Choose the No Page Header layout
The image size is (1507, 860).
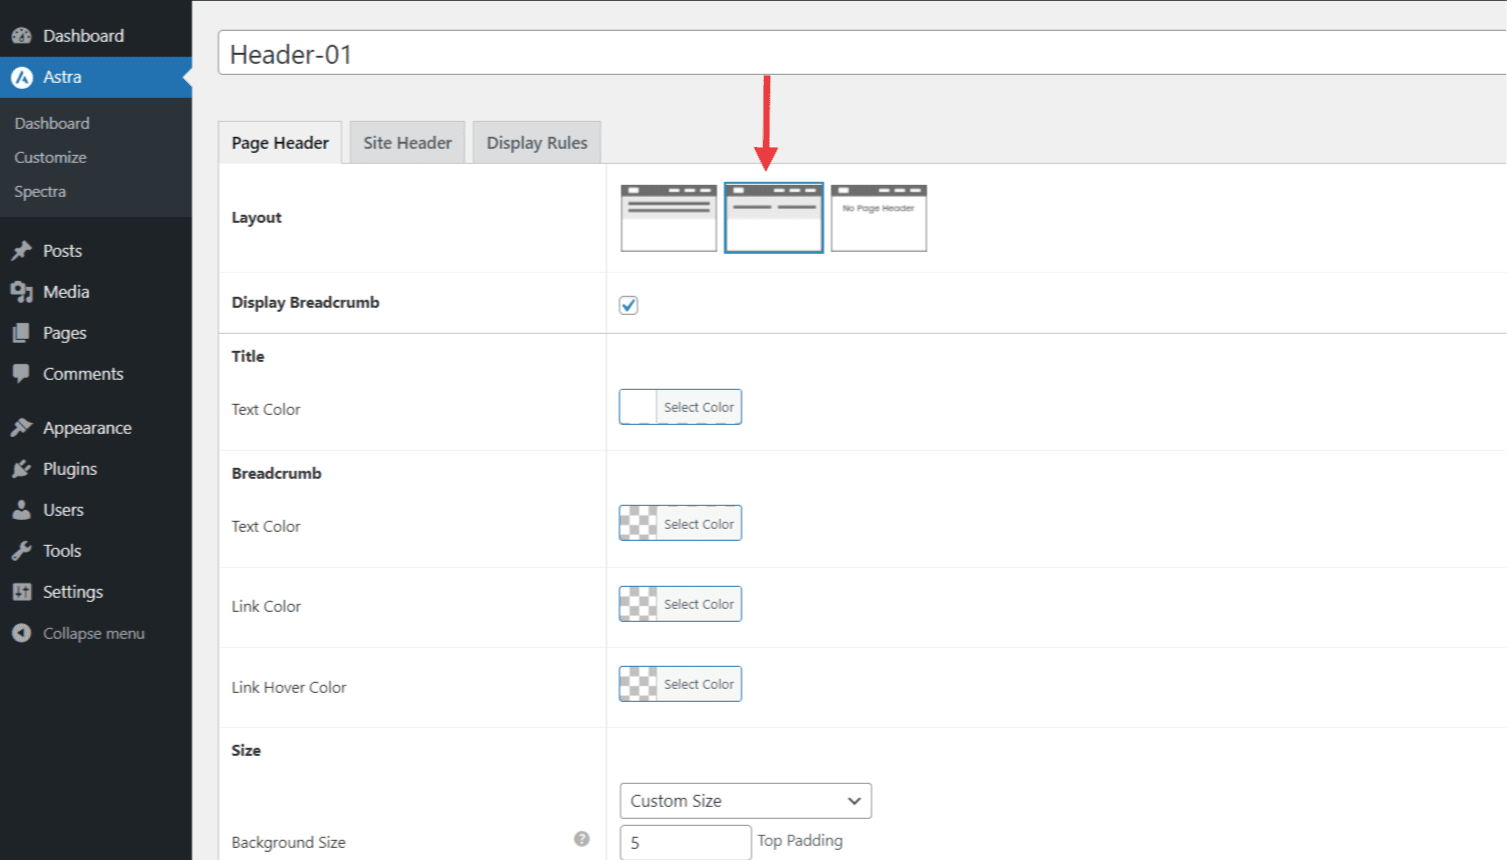coord(879,218)
